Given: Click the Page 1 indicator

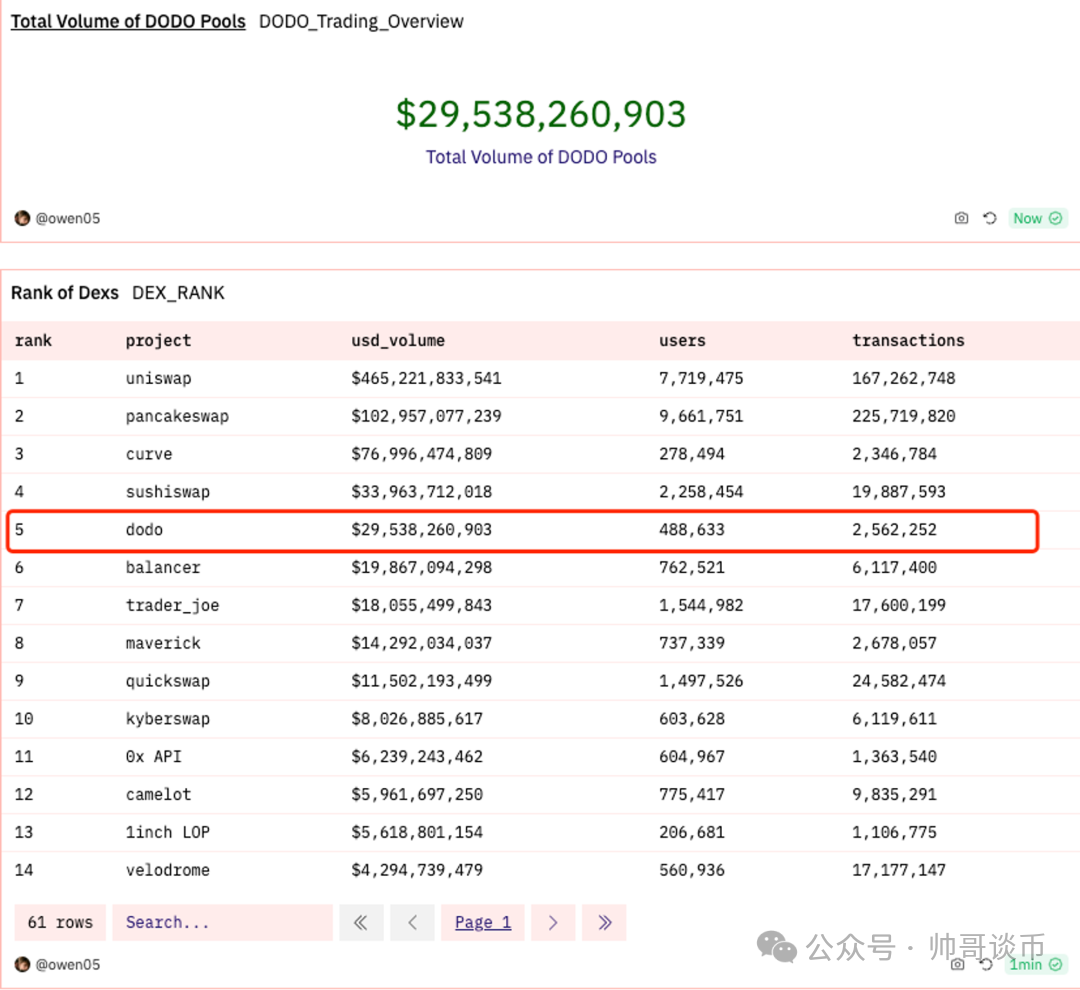Looking at the screenshot, I should pyautogui.click(x=483, y=922).
